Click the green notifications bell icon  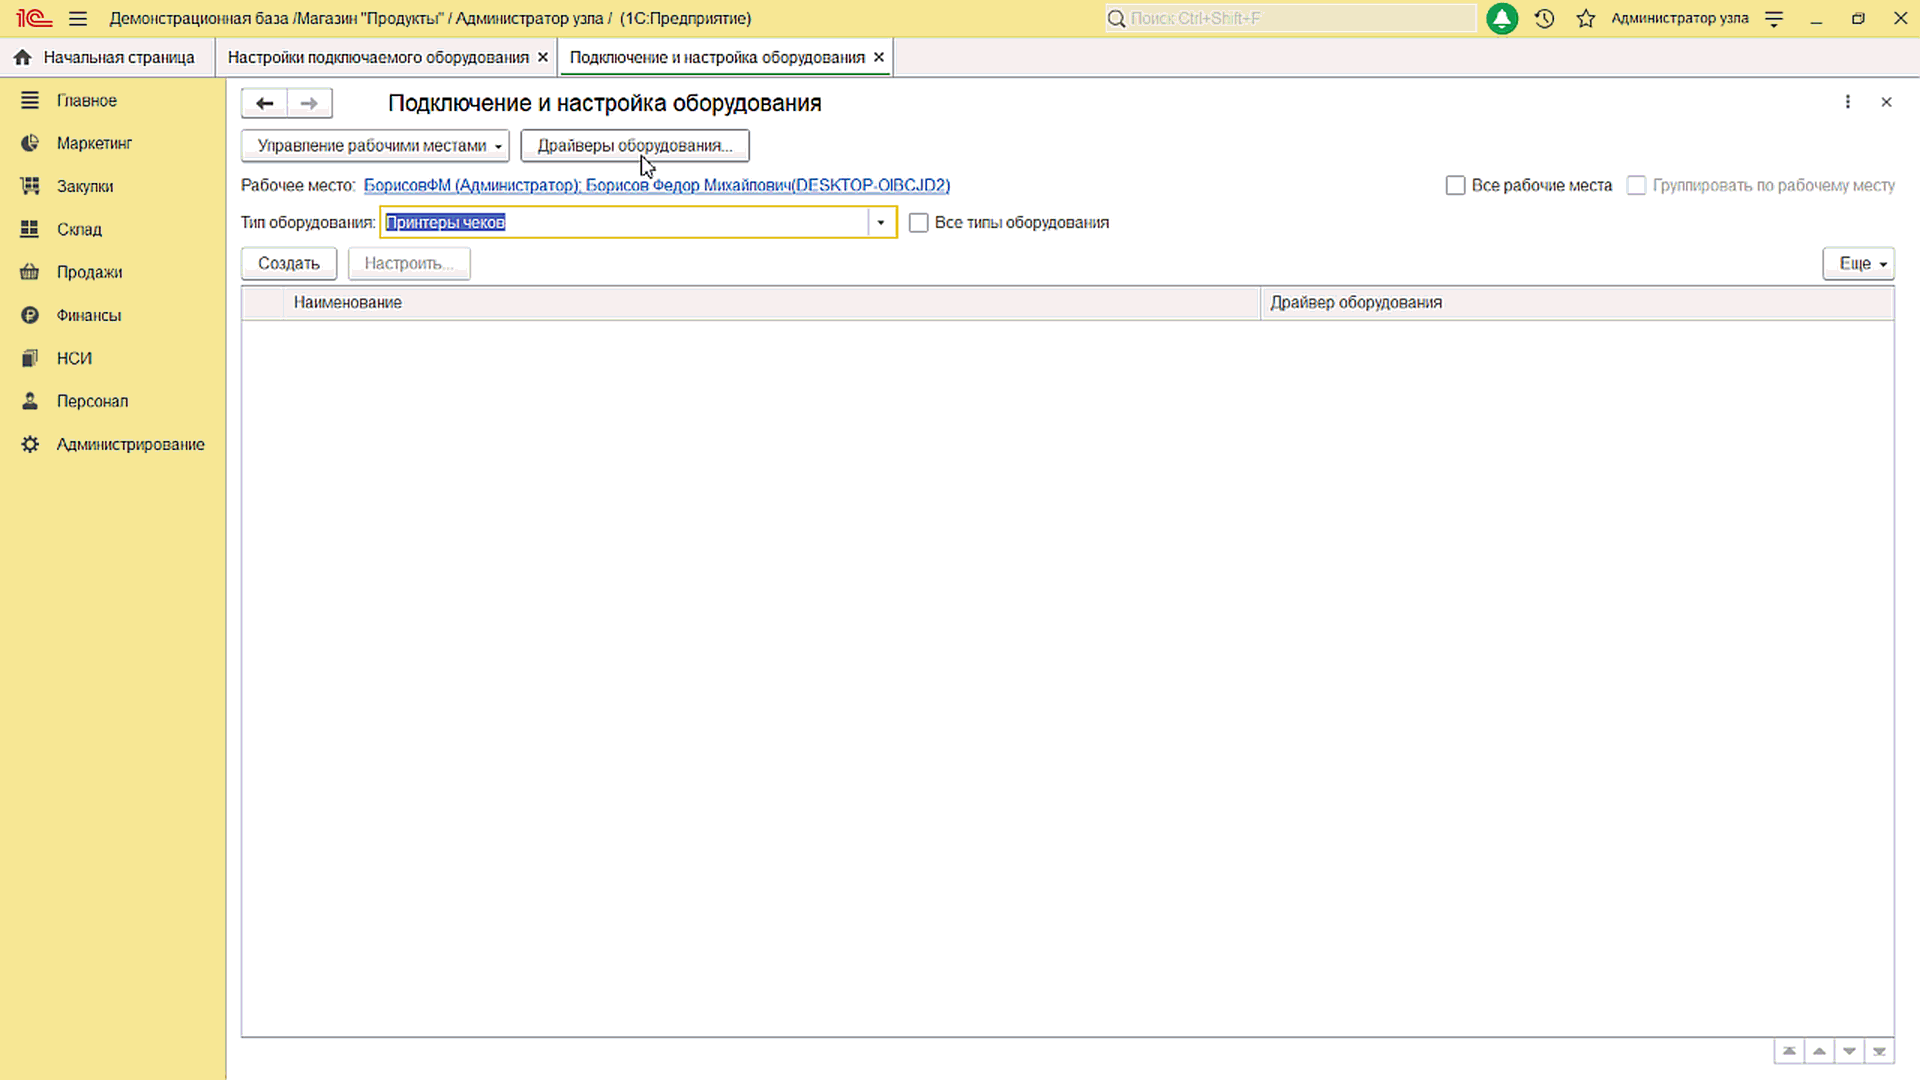pos(1501,18)
